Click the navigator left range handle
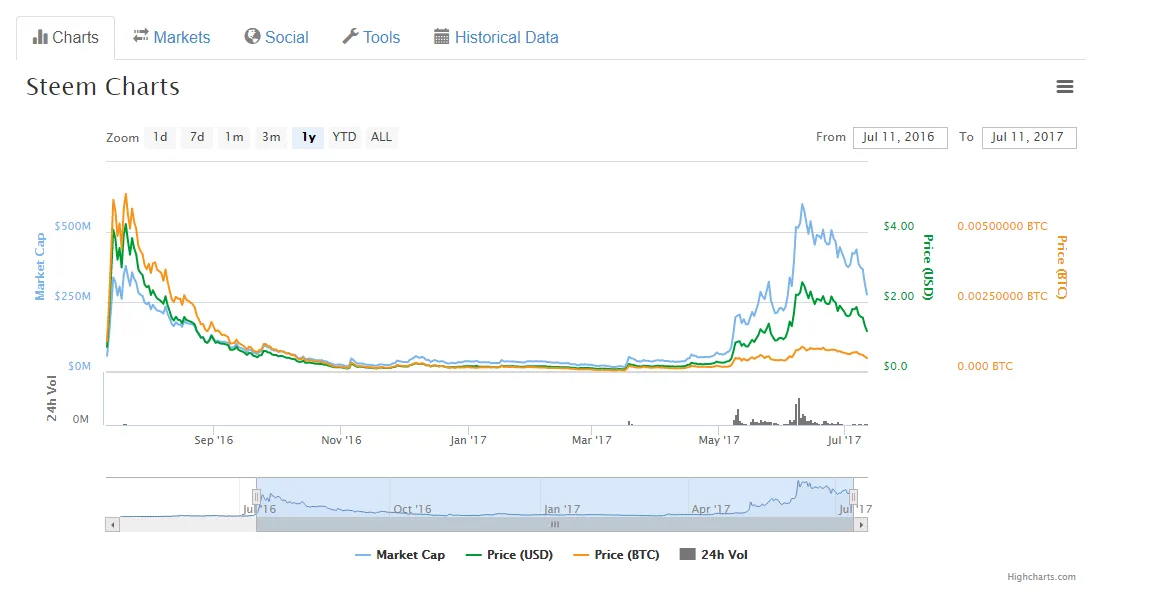The image size is (1176, 593). pos(256,496)
